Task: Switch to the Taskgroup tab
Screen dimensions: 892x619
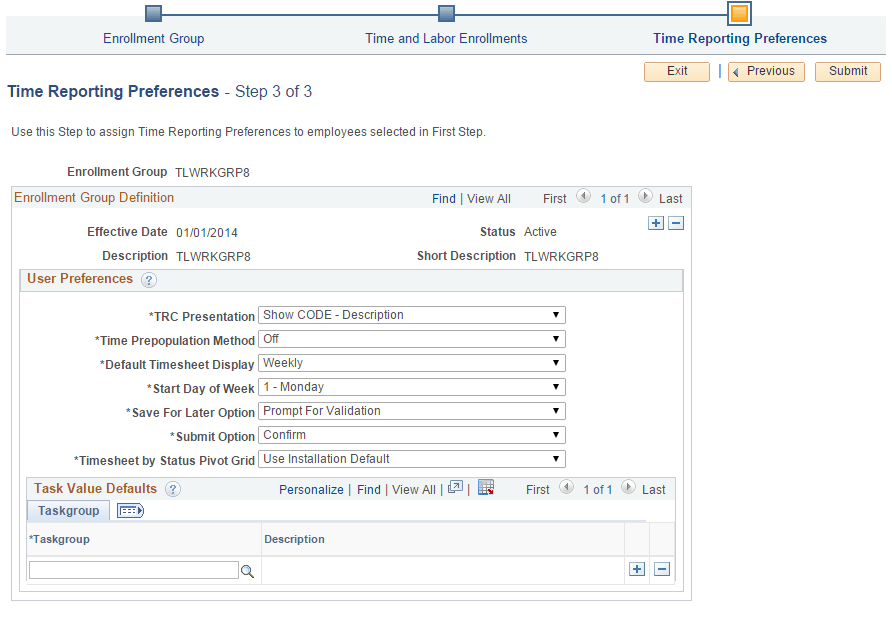Action: pos(67,510)
